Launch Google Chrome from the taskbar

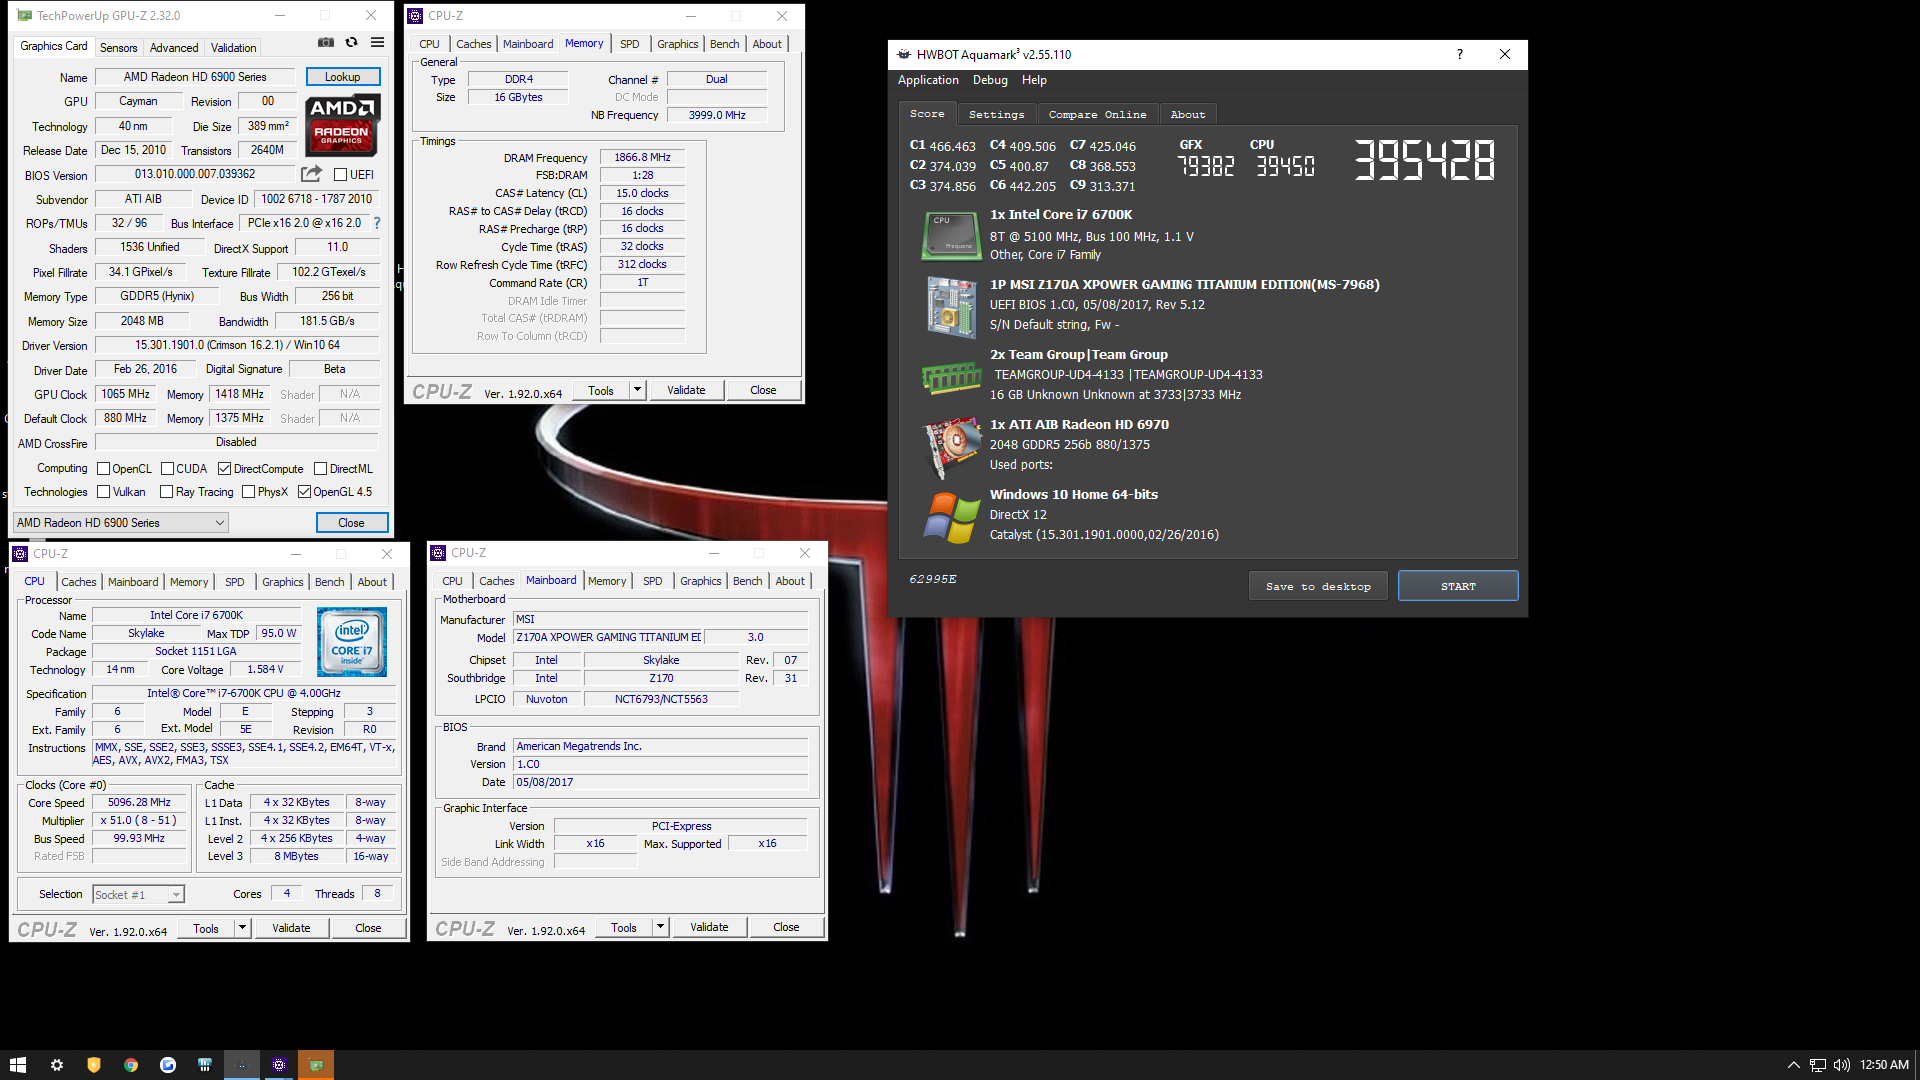(x=131, y=1065)
